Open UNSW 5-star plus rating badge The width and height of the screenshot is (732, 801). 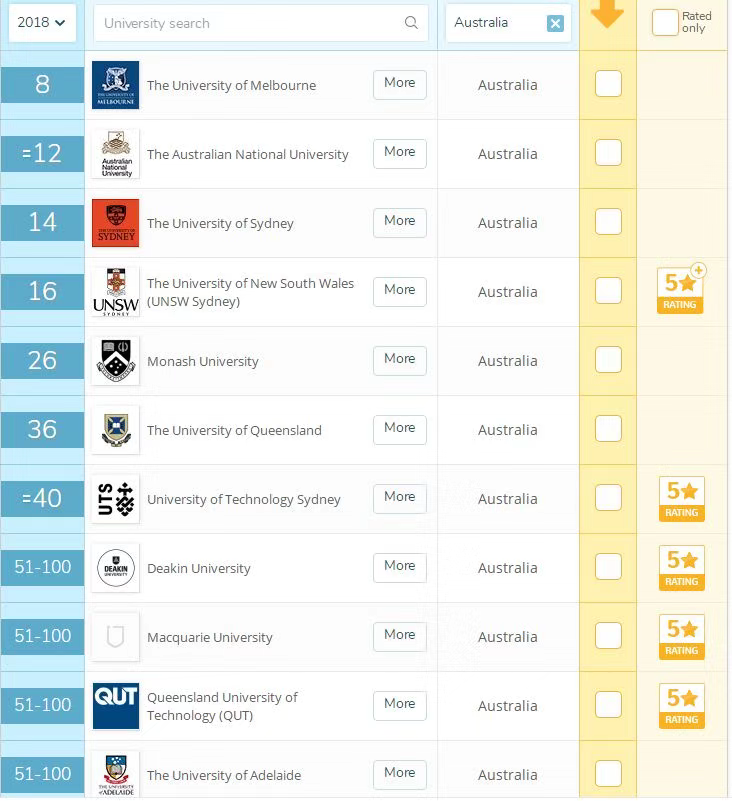pyautogui.click(x=681, y=291)
